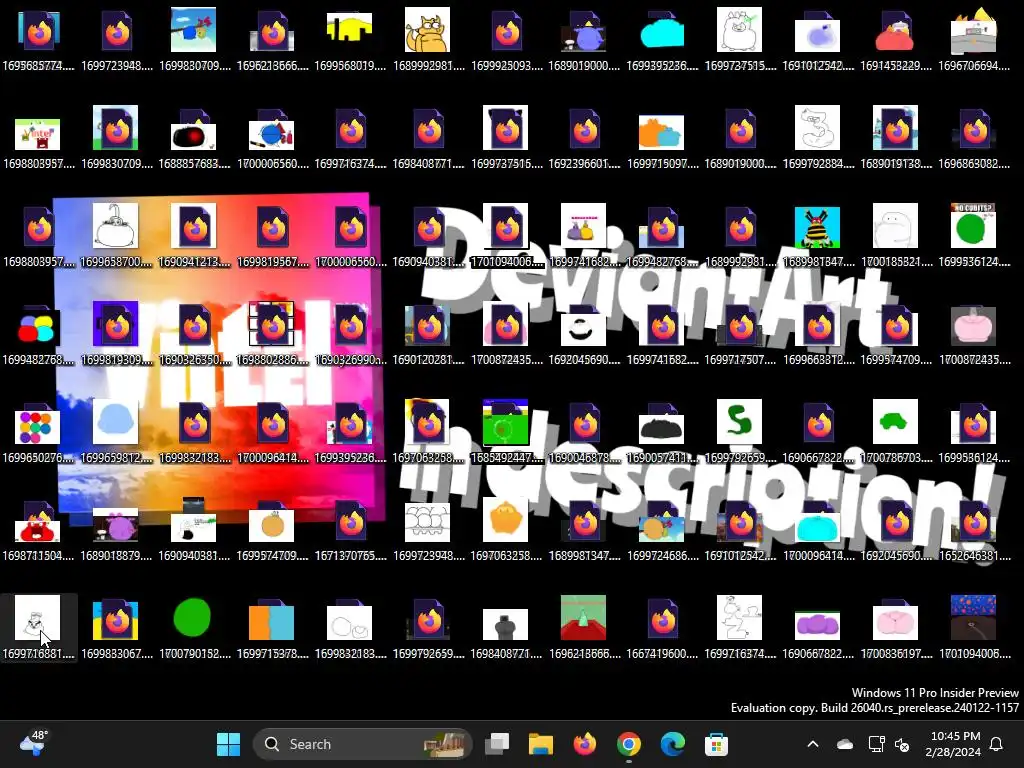This screenshot has height=768, width=1024.
Task: Select the light blue blob file 1699659812
Action: tap(116, 431)
